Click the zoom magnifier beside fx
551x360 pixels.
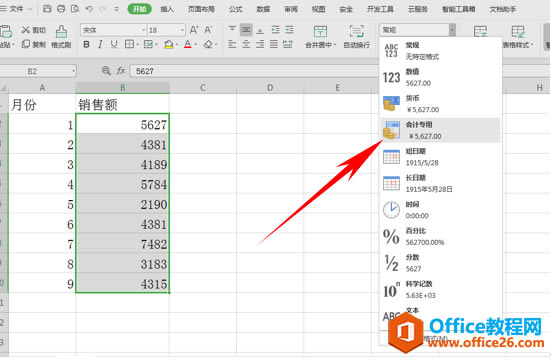[106, 71]
